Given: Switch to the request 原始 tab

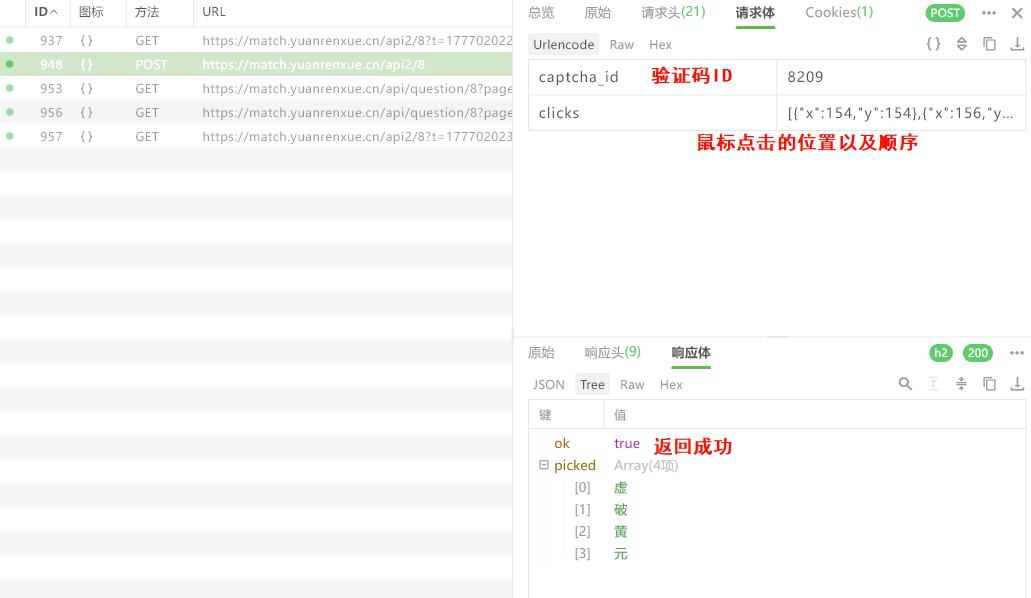Looking at the screenshot, I should pos(598,12).
